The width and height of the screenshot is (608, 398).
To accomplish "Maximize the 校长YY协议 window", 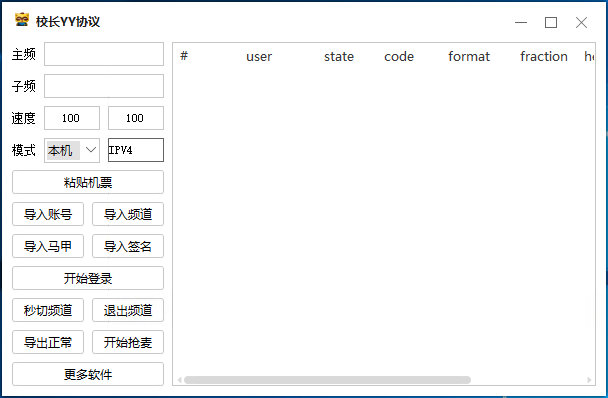I will click(x=551, y=22).
